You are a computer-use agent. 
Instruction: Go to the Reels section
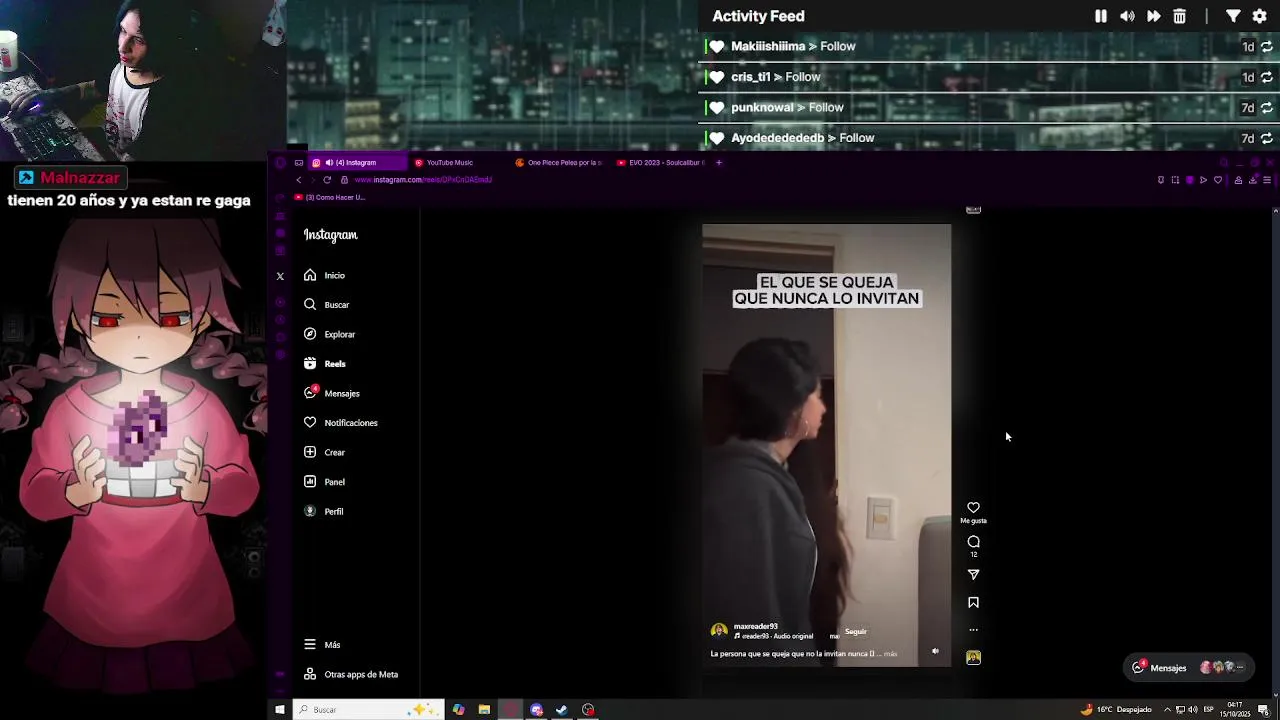click(x=325, y=364)
